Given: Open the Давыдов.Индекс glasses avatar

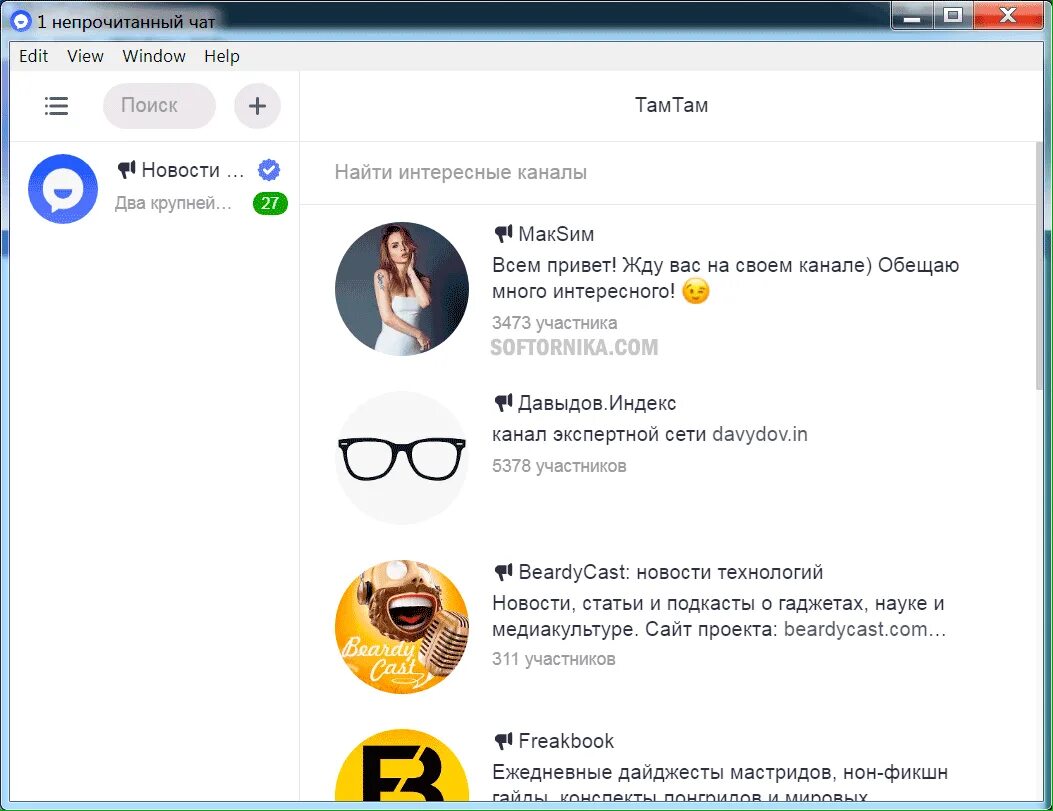Looking at the screenshot, I should tap(402, 458).
